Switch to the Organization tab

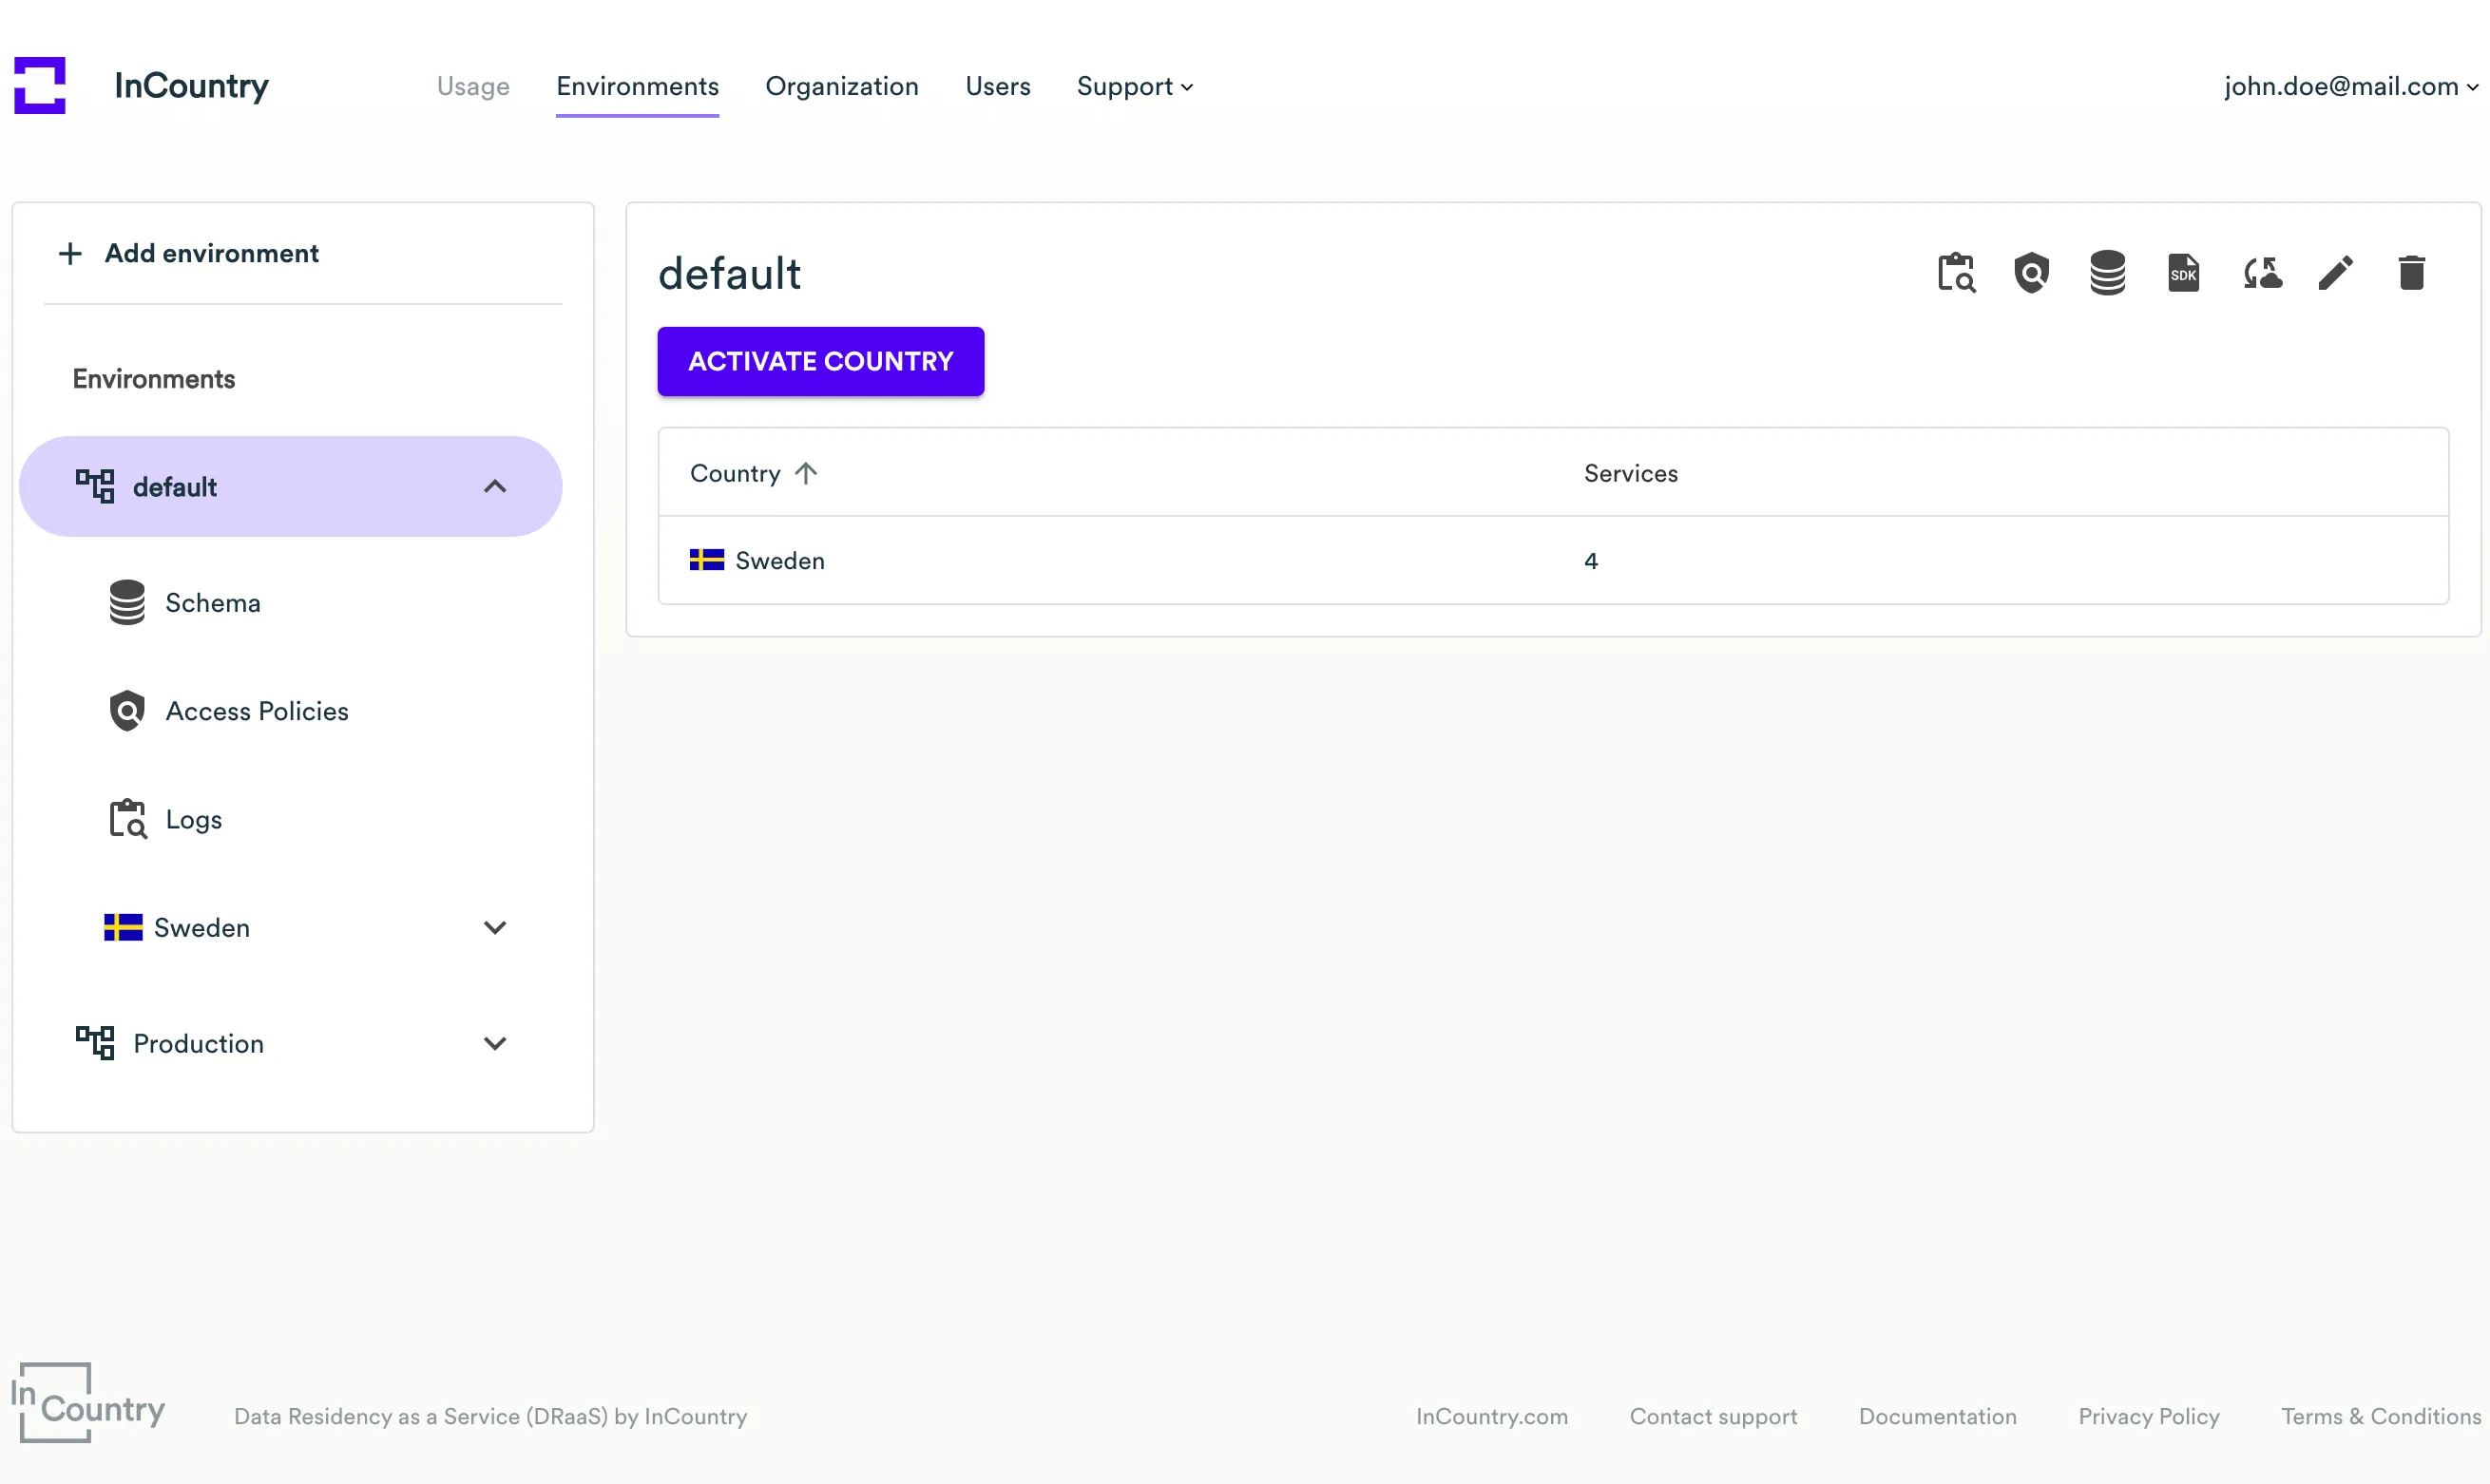(x=841, y=87)
